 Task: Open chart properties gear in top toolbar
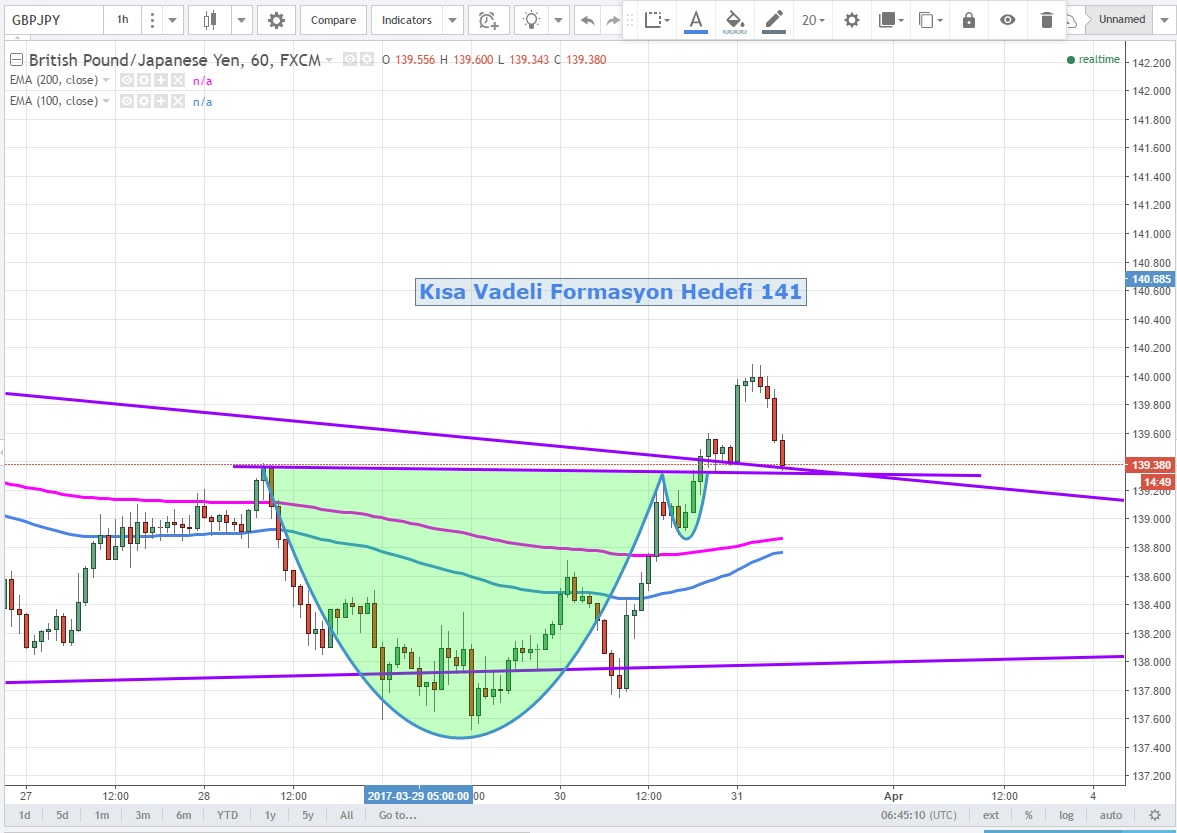point(276,20)
